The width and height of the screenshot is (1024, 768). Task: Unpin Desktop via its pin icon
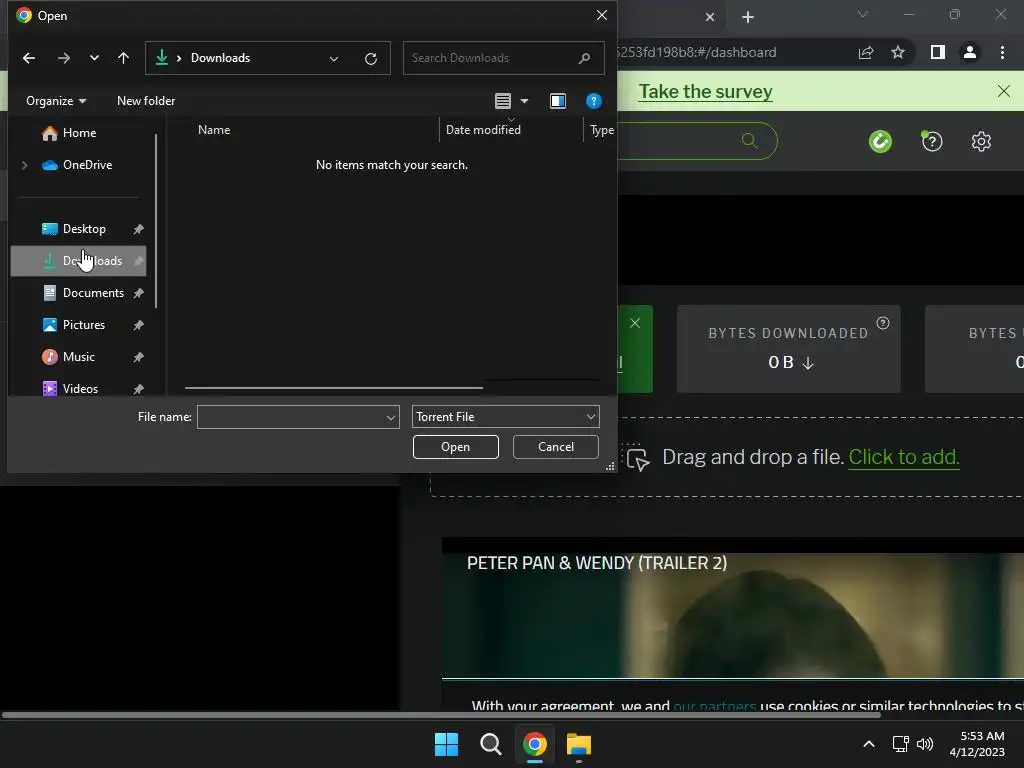pyautogui.click(x=138, y=229)
